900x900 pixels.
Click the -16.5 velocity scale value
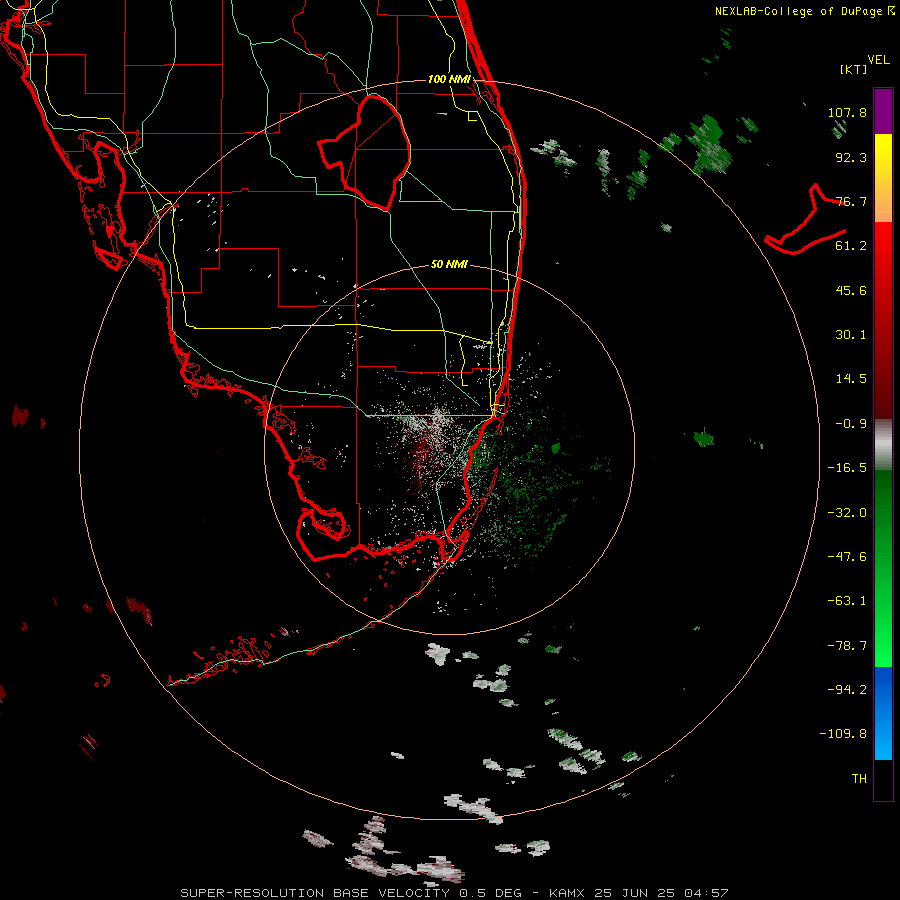(847, 468)
